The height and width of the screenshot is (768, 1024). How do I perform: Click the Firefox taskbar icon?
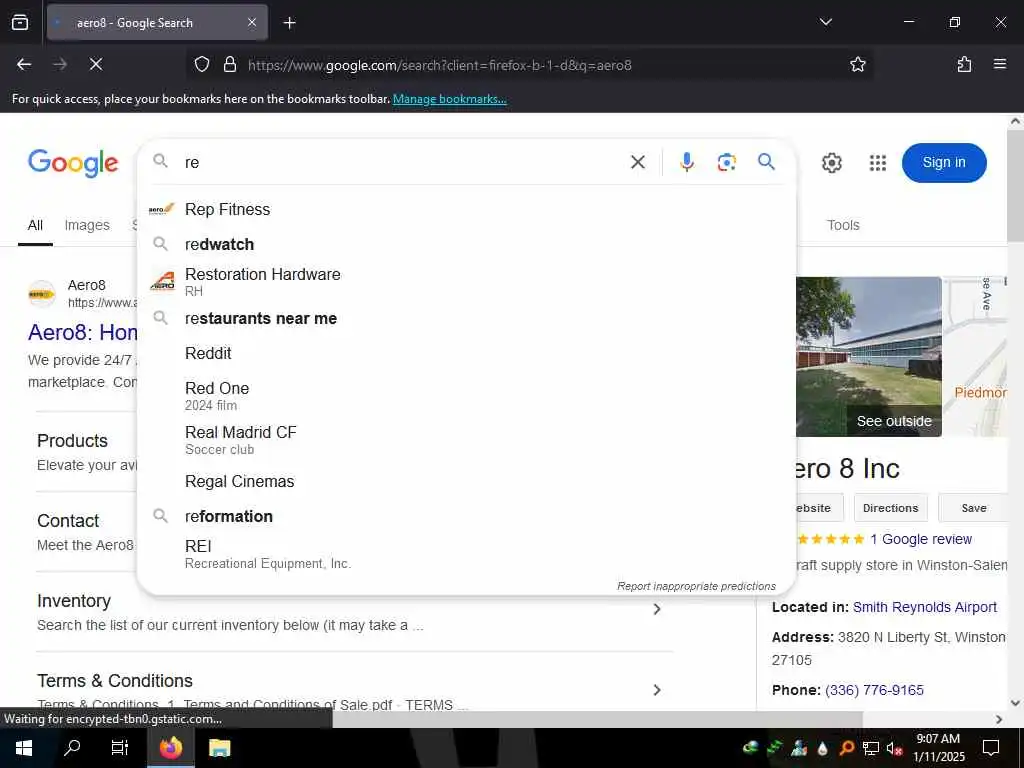[170, 748]
